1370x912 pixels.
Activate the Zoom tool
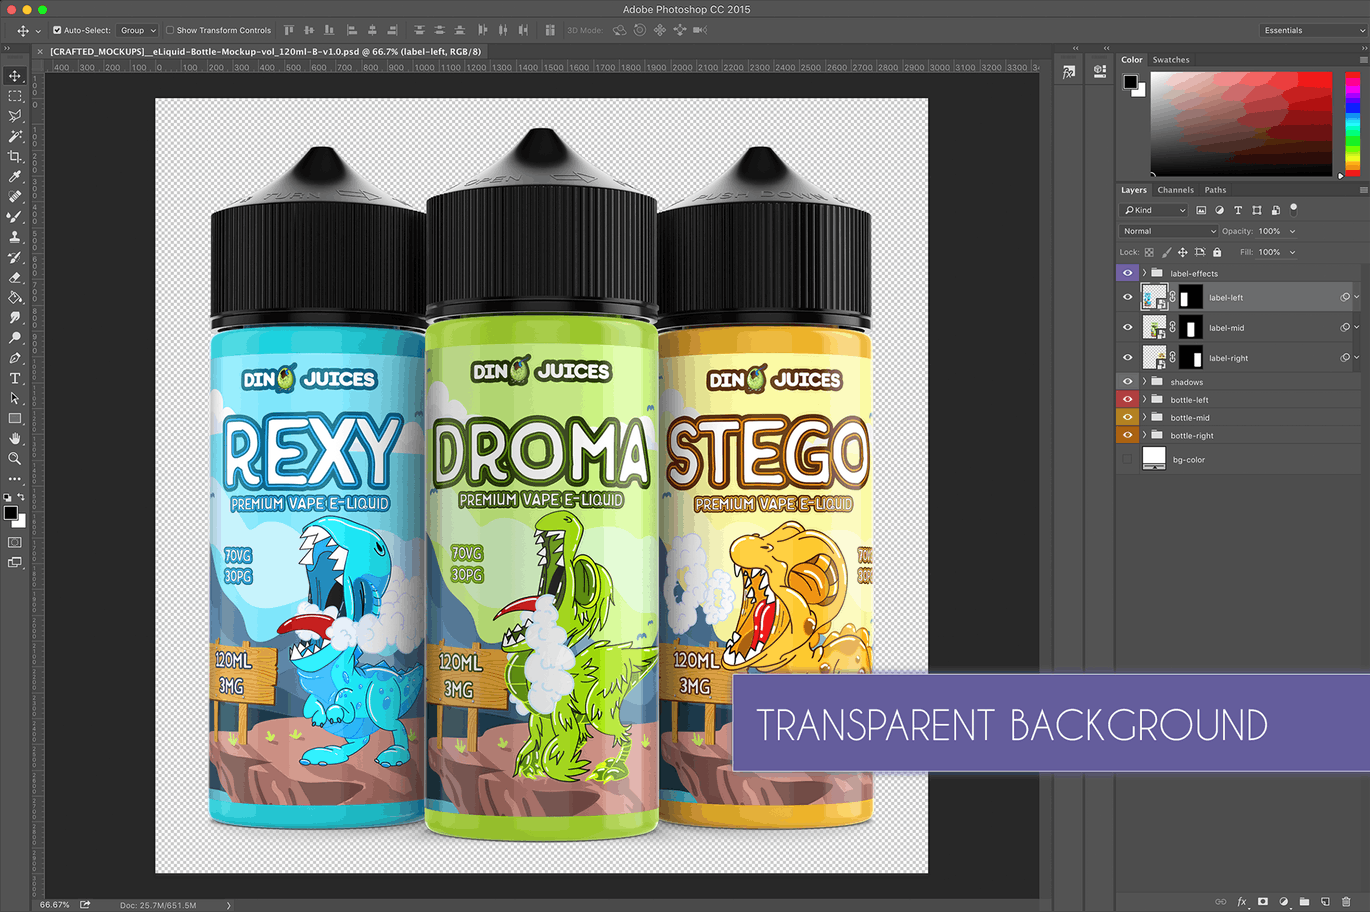[x=14, y=459]
